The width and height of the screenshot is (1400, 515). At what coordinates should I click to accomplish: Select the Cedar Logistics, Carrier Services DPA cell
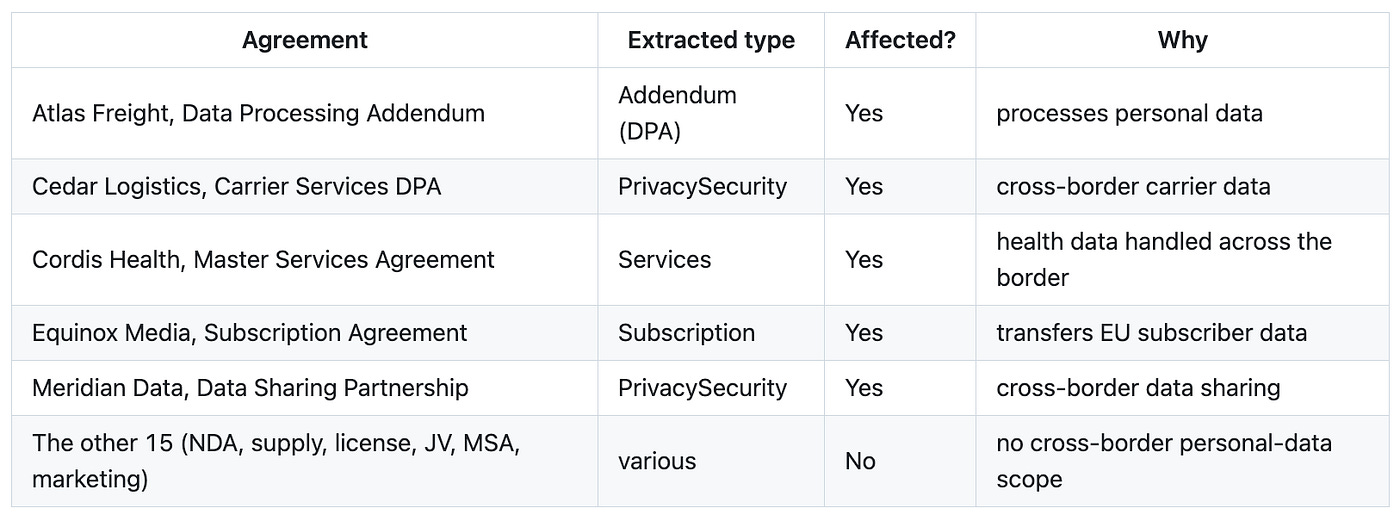pyautogui.click(x=305, y=186)
